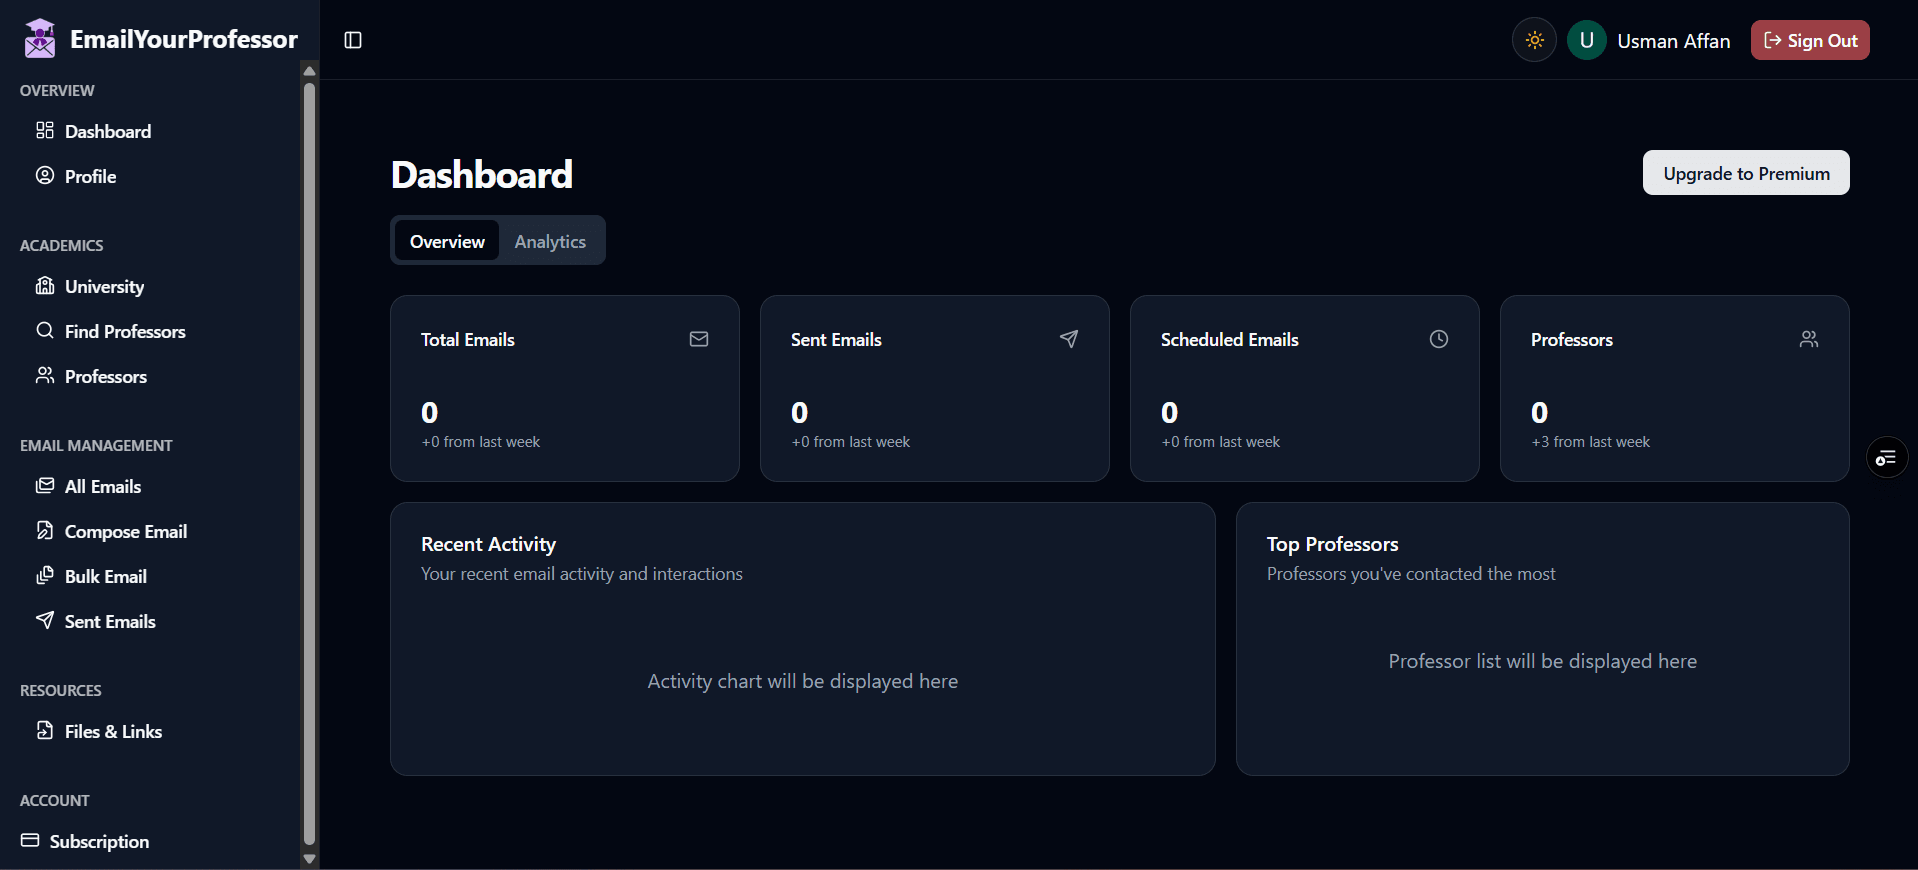Click the Scheduled Emails clock icon
Viewport: 1918px width, 870px height.
point(1438,340)
